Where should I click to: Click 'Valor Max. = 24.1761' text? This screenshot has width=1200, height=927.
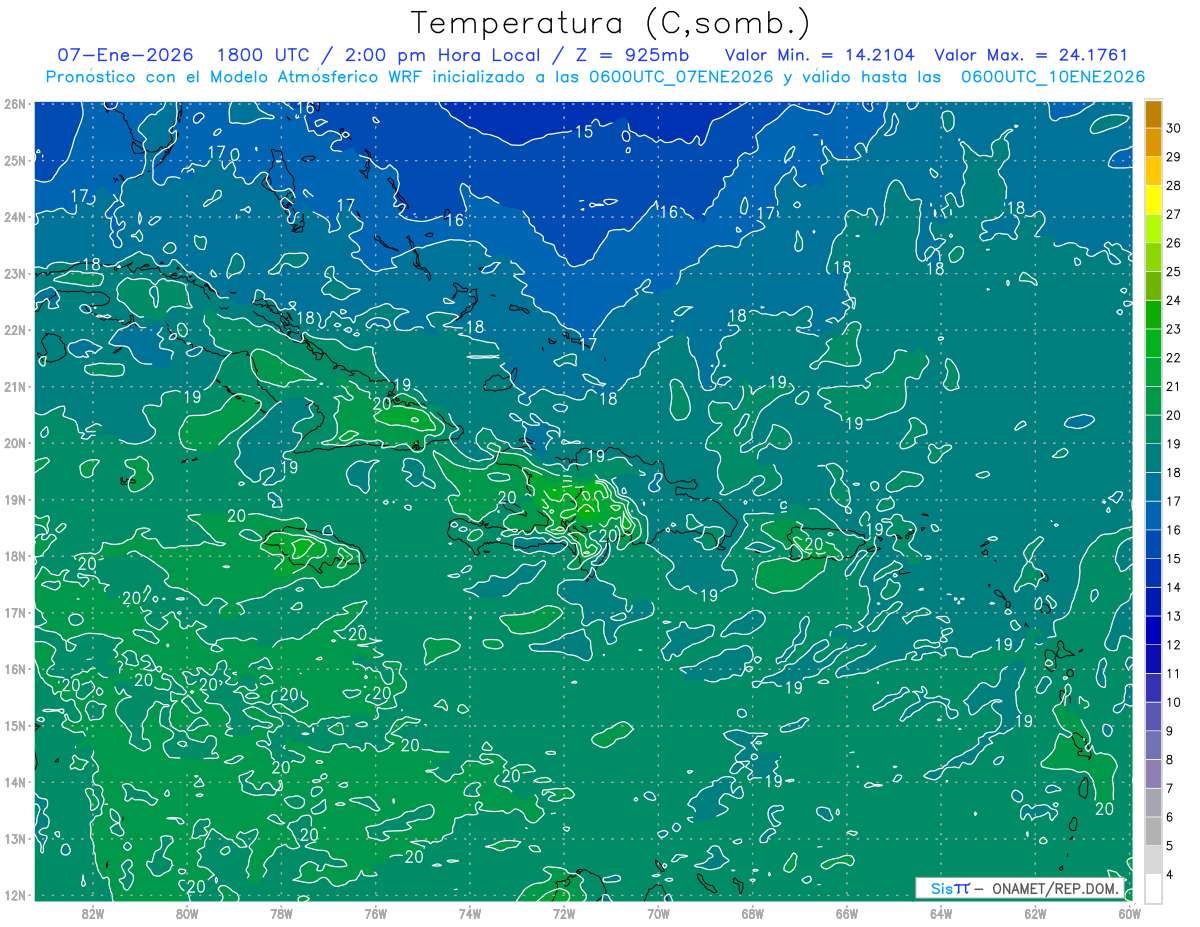pos(1031,55)
